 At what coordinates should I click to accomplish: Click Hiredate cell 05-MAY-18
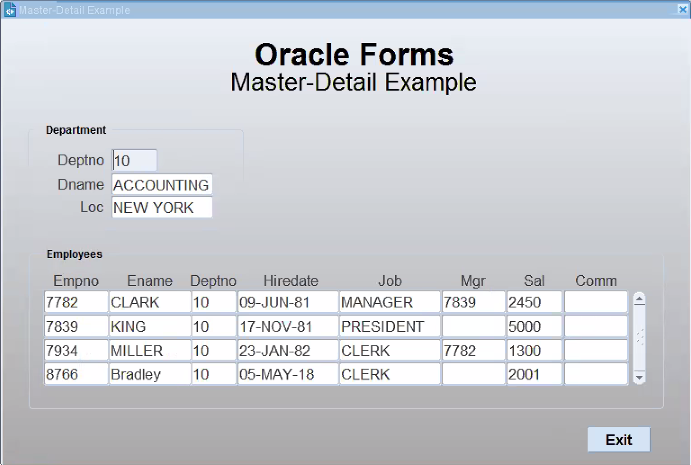tap(288, 374)
